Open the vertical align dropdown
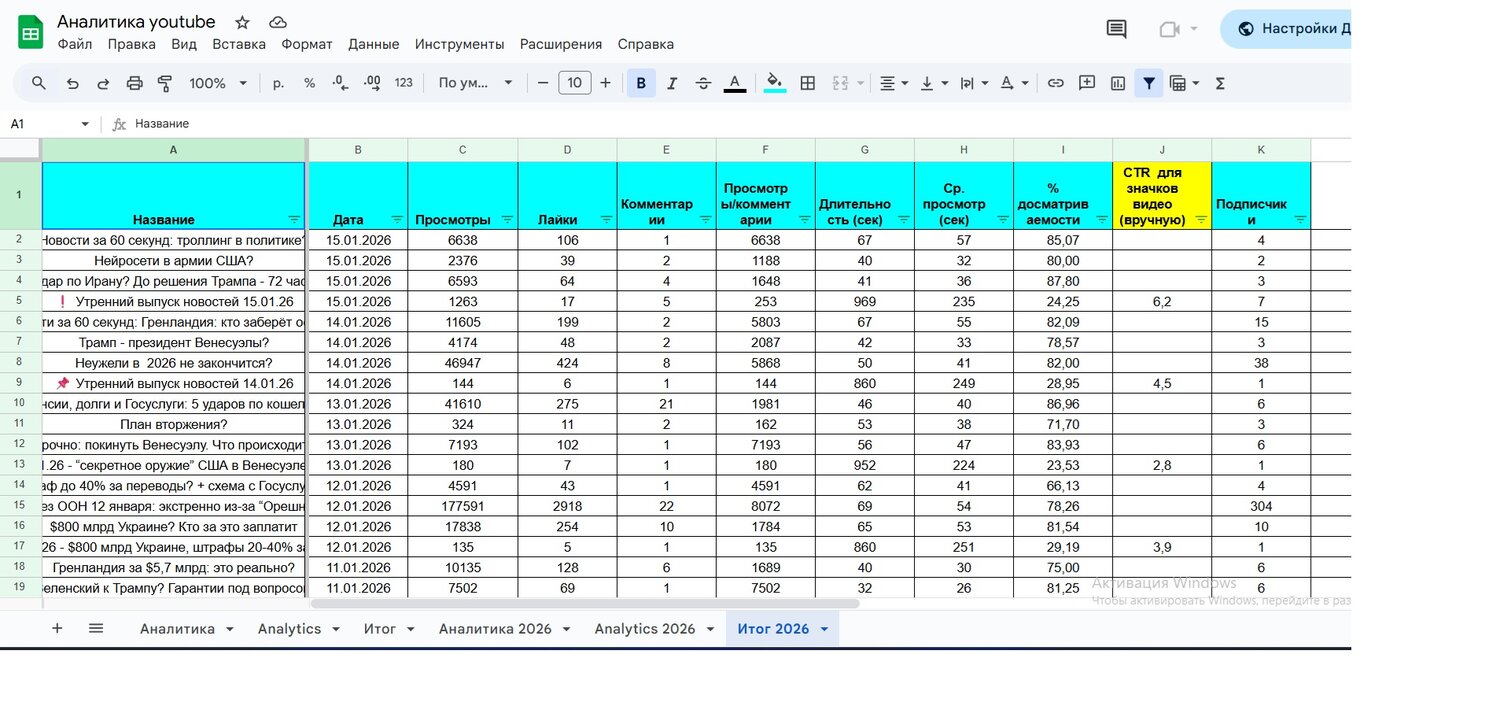 coord(934,83)
